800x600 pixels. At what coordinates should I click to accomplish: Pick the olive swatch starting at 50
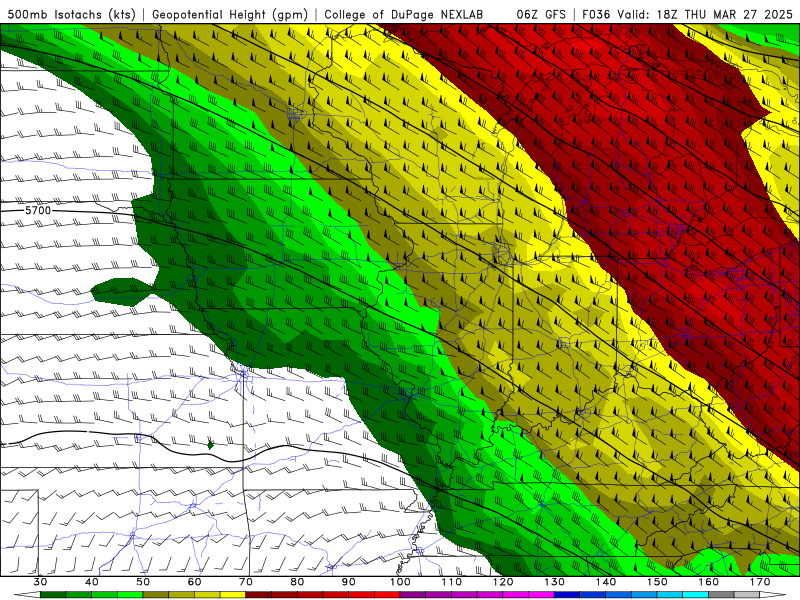coord(156,595)
